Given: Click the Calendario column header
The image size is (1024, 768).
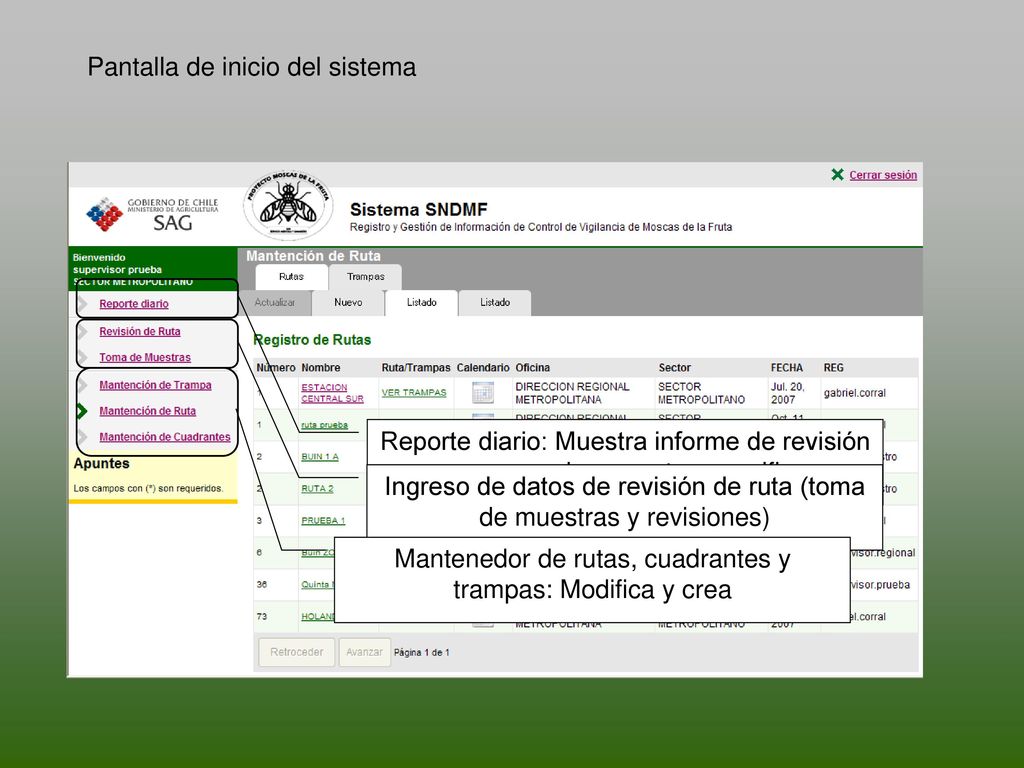Looking at the screenshot, I should pos(483,368).
